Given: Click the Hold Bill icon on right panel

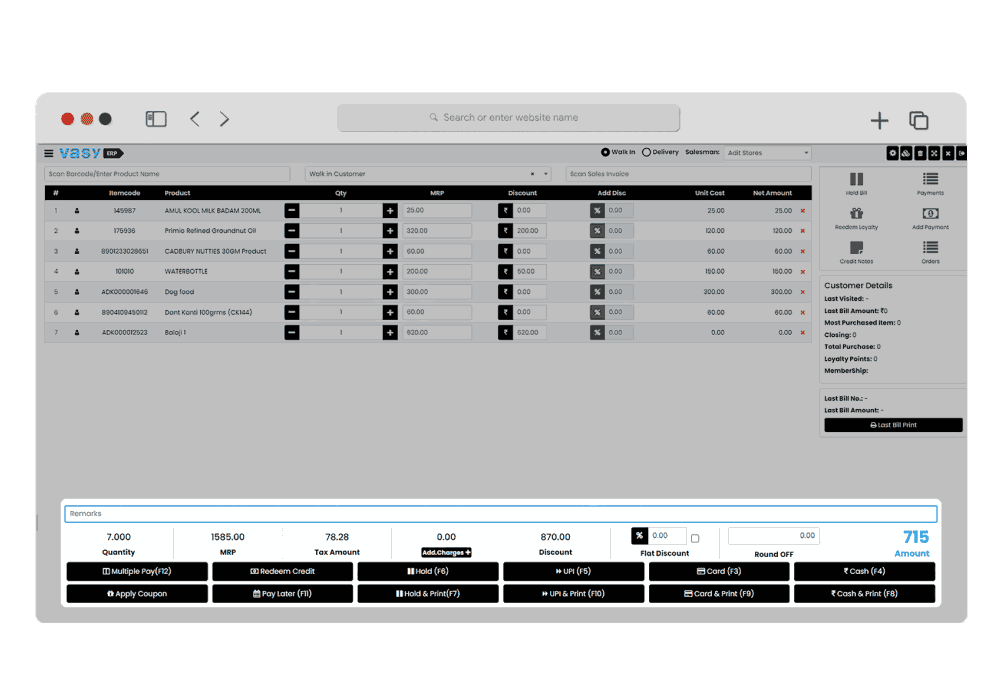Looking at the screenshot, I should pyautogui.click(x=856, y=178).
